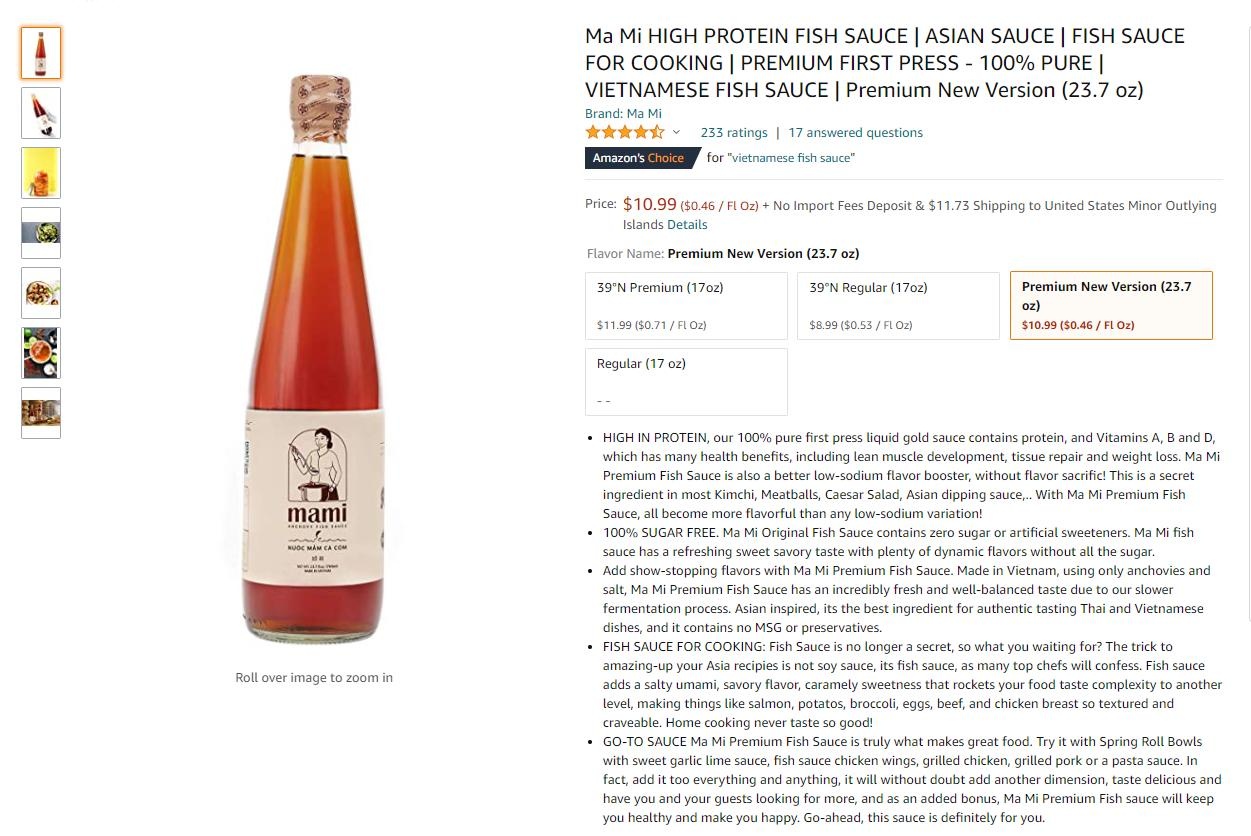View the meatballs dish thumbnail
This screenshot has height=836, width=1251.
[x=41, y=293]
